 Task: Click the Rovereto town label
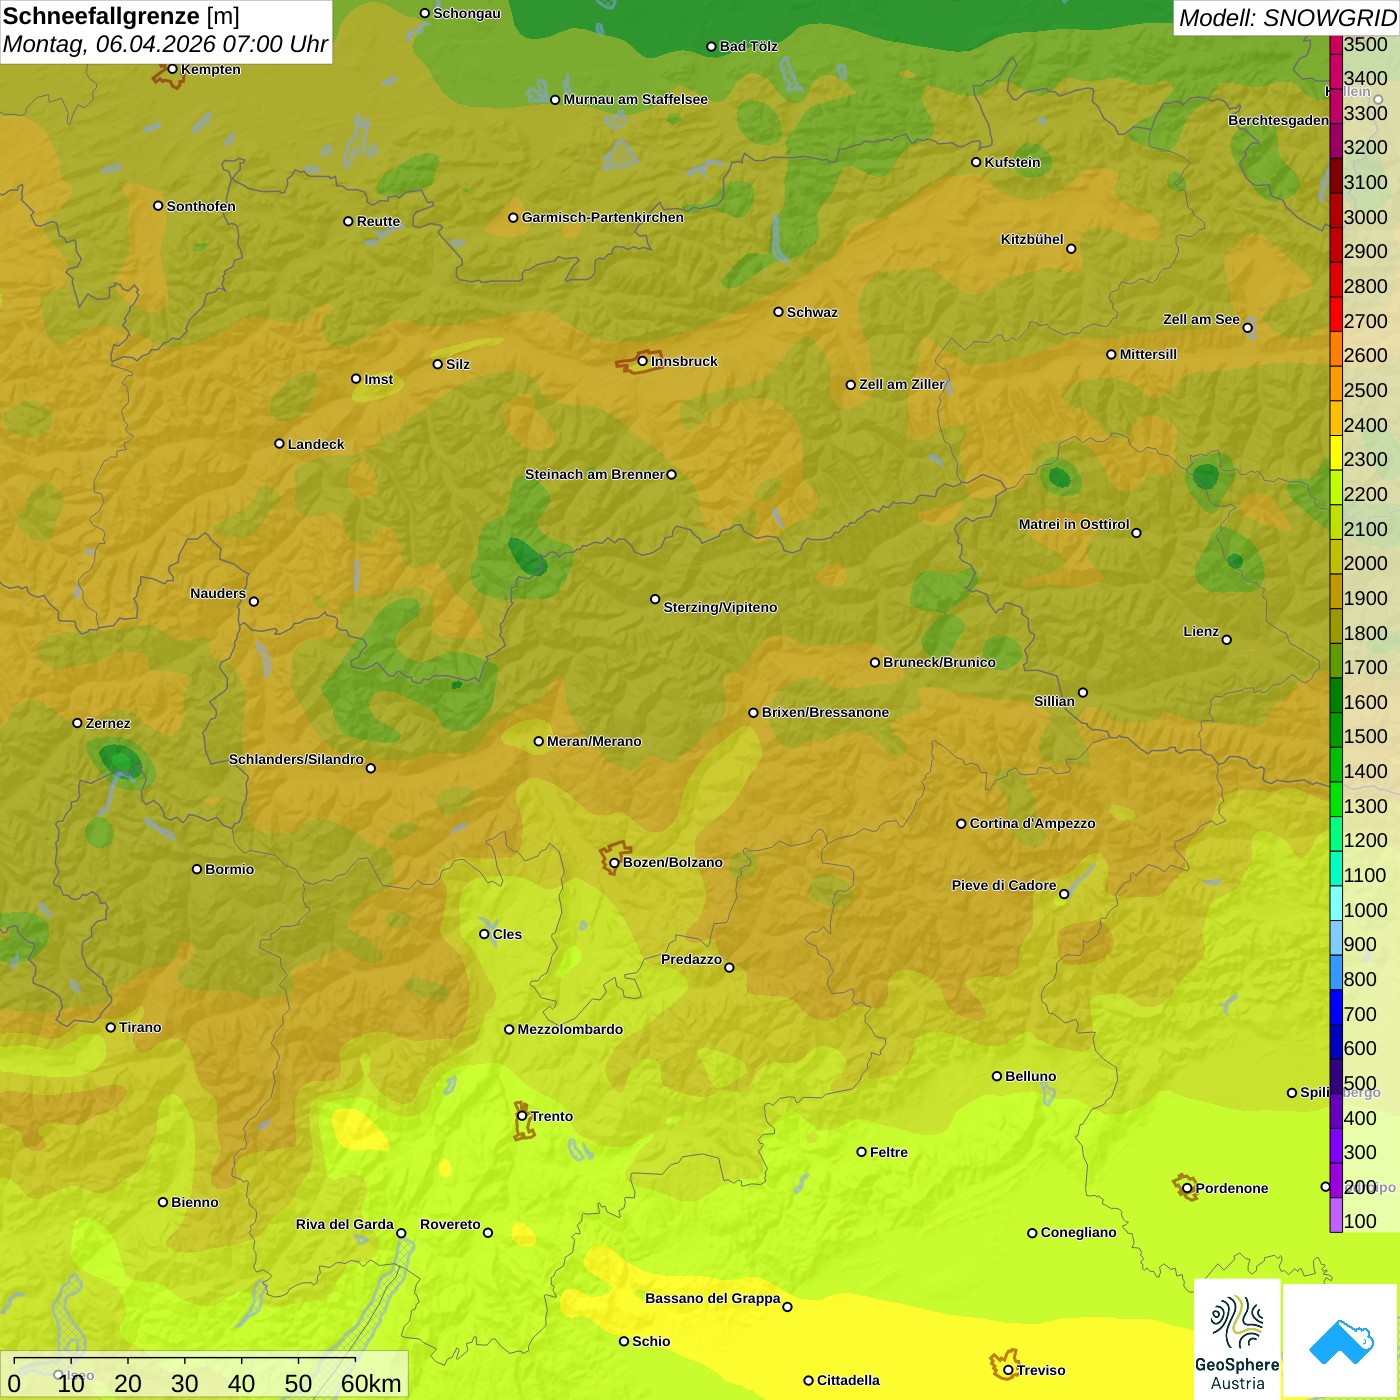(450, 1224)
